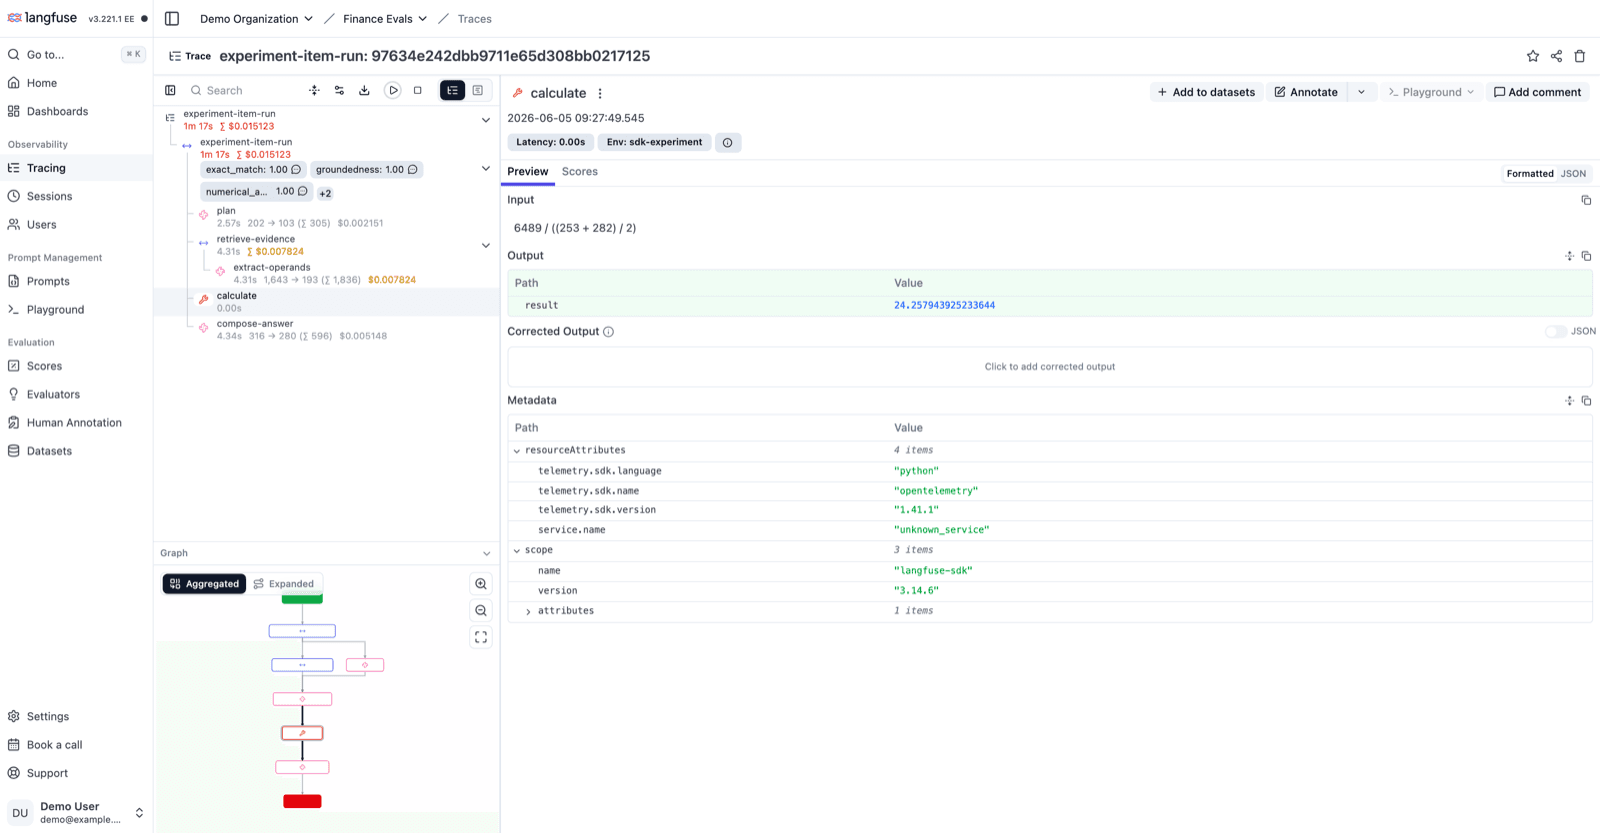
Task: Toggle the left navigation sidebar icon
Action: 172,18
